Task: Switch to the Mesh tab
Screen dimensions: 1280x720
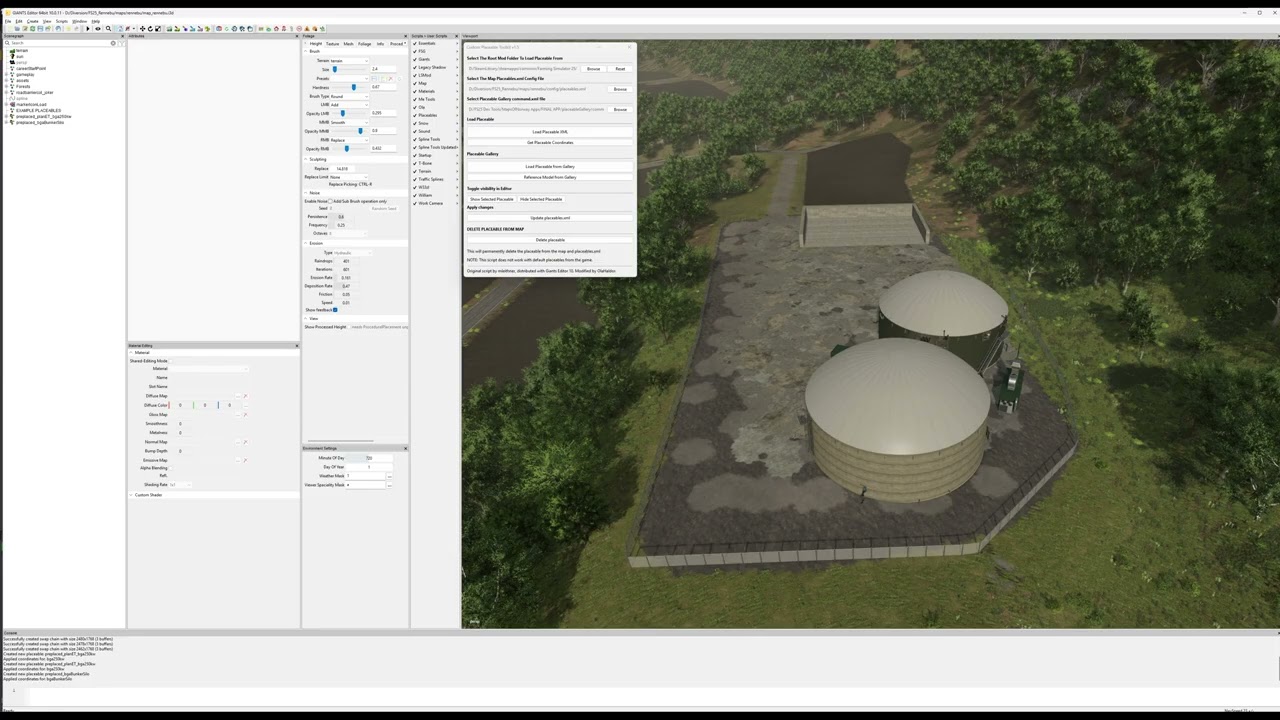Action: click(348, 44)
